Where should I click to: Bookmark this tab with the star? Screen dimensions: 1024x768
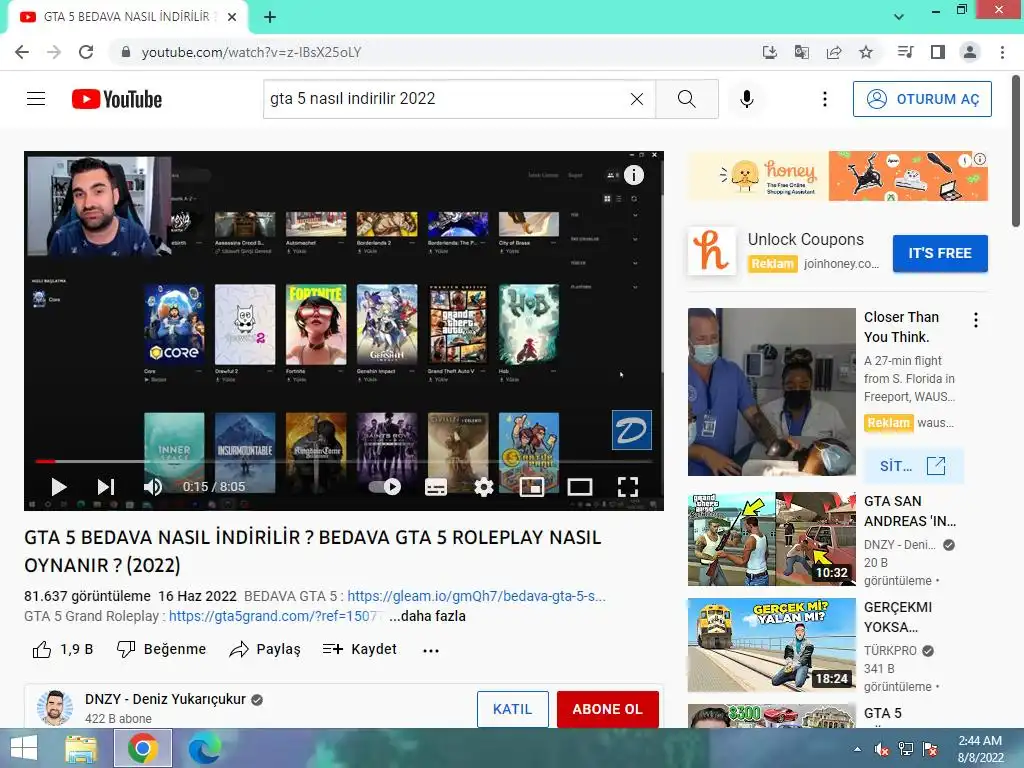pos(866,52)
